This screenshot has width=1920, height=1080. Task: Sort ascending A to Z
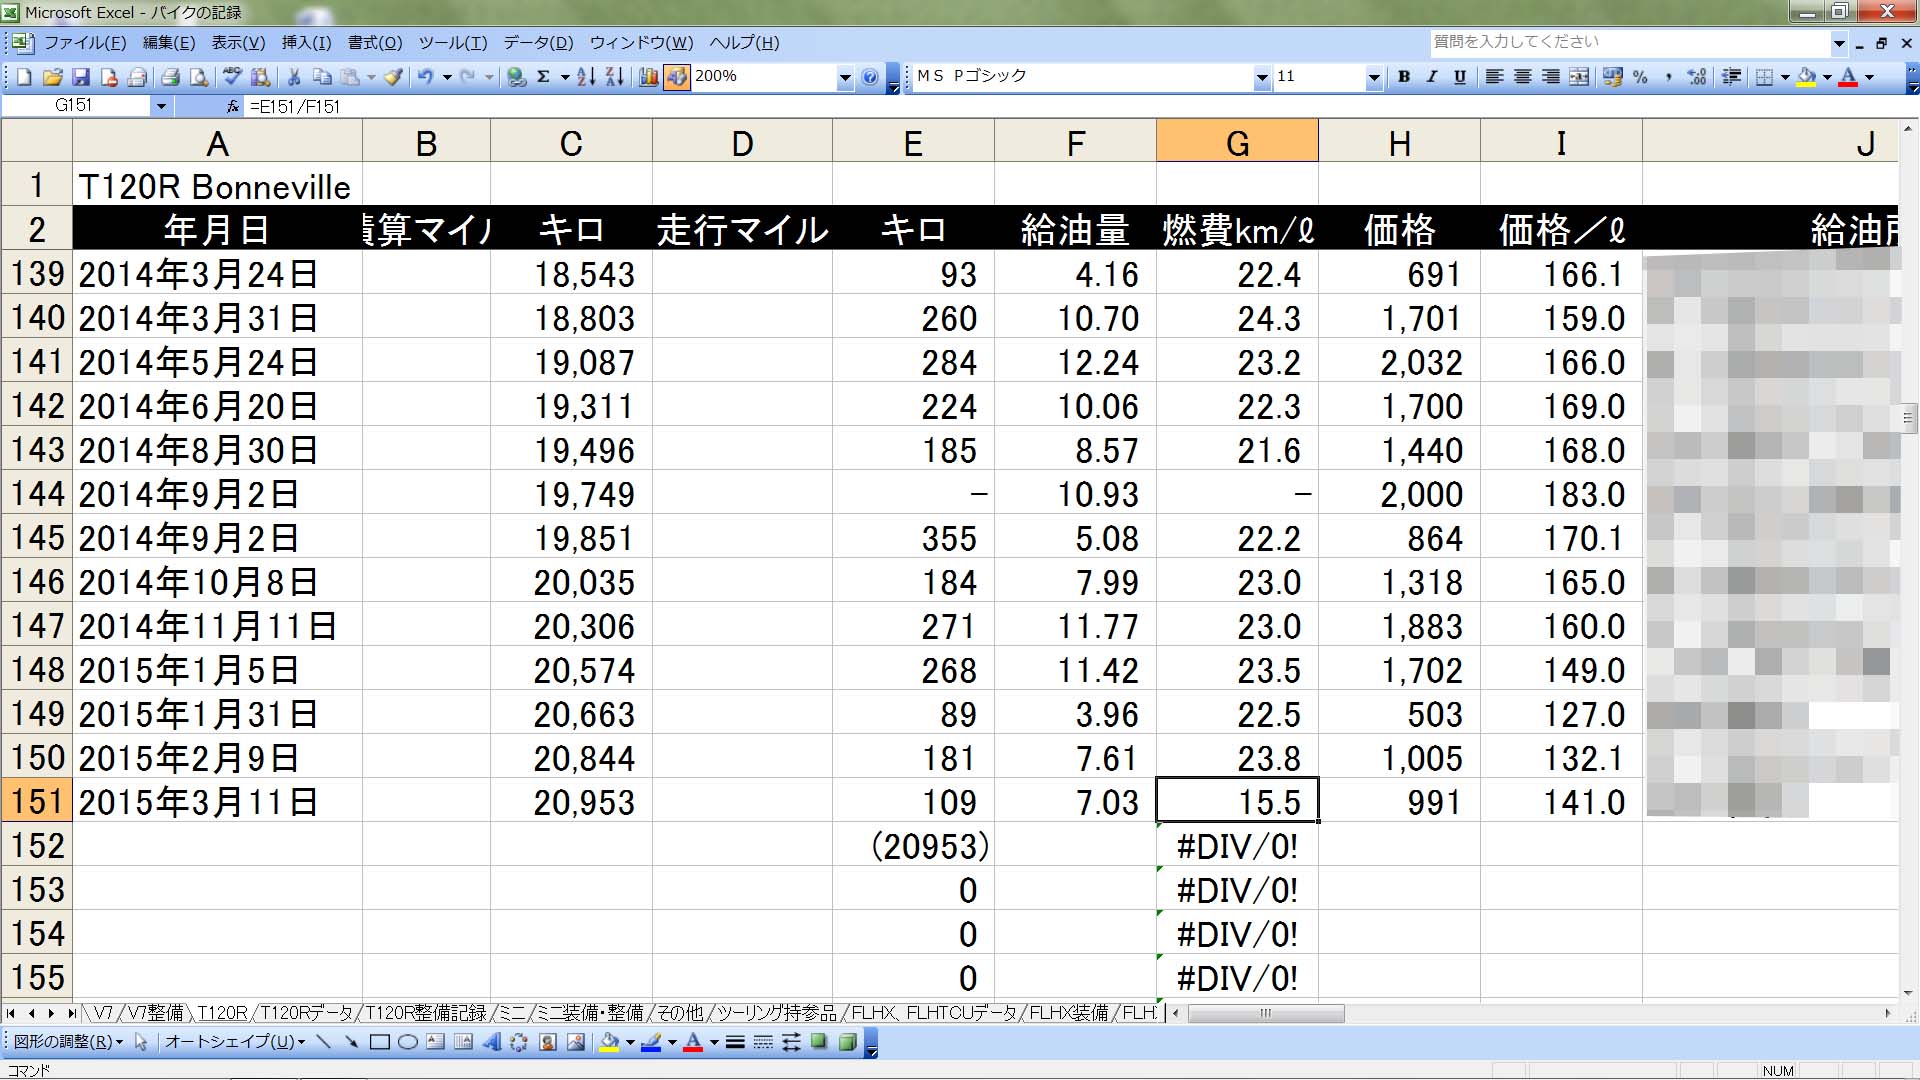point(586,77)
